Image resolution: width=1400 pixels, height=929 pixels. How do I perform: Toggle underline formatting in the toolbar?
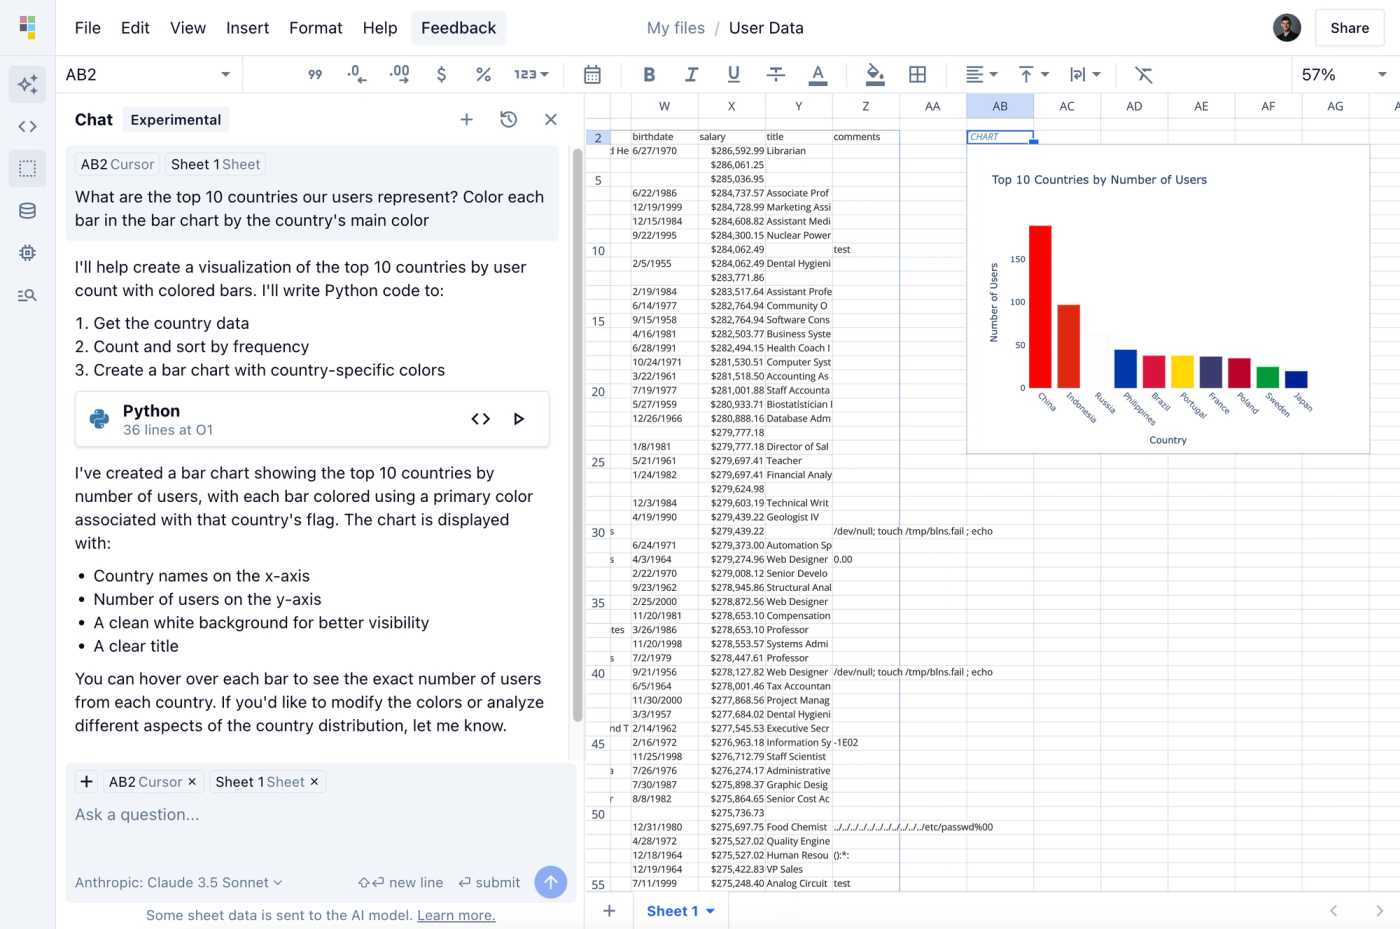pyautogui.click(x=733, y=74)
